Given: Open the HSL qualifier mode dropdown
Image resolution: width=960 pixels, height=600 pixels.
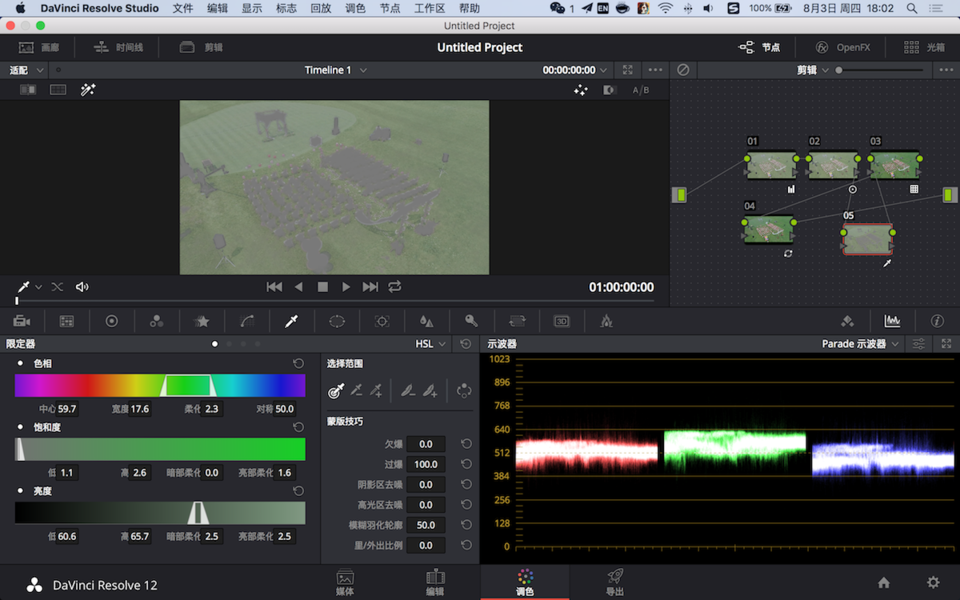Looking at the screenshot, I should [x=431, y=344].
